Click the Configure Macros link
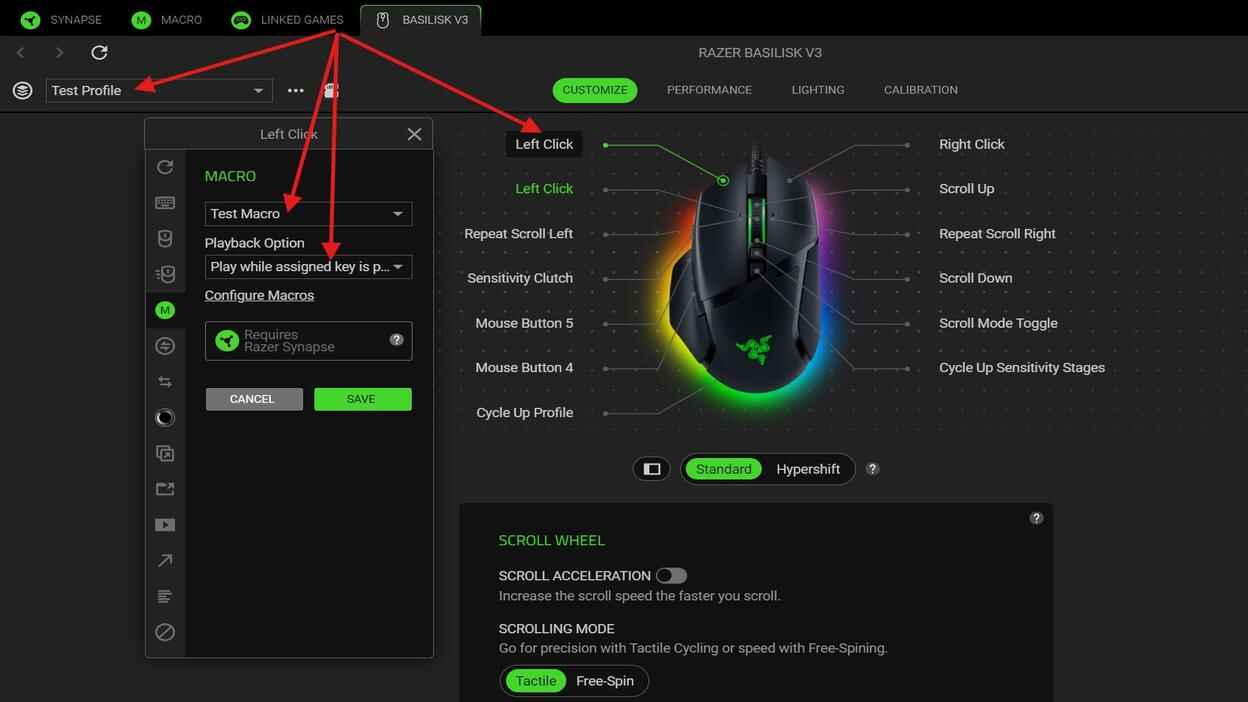Image resolution: width=1248 pixels, height=702 pixels. [x=259, y=295]
